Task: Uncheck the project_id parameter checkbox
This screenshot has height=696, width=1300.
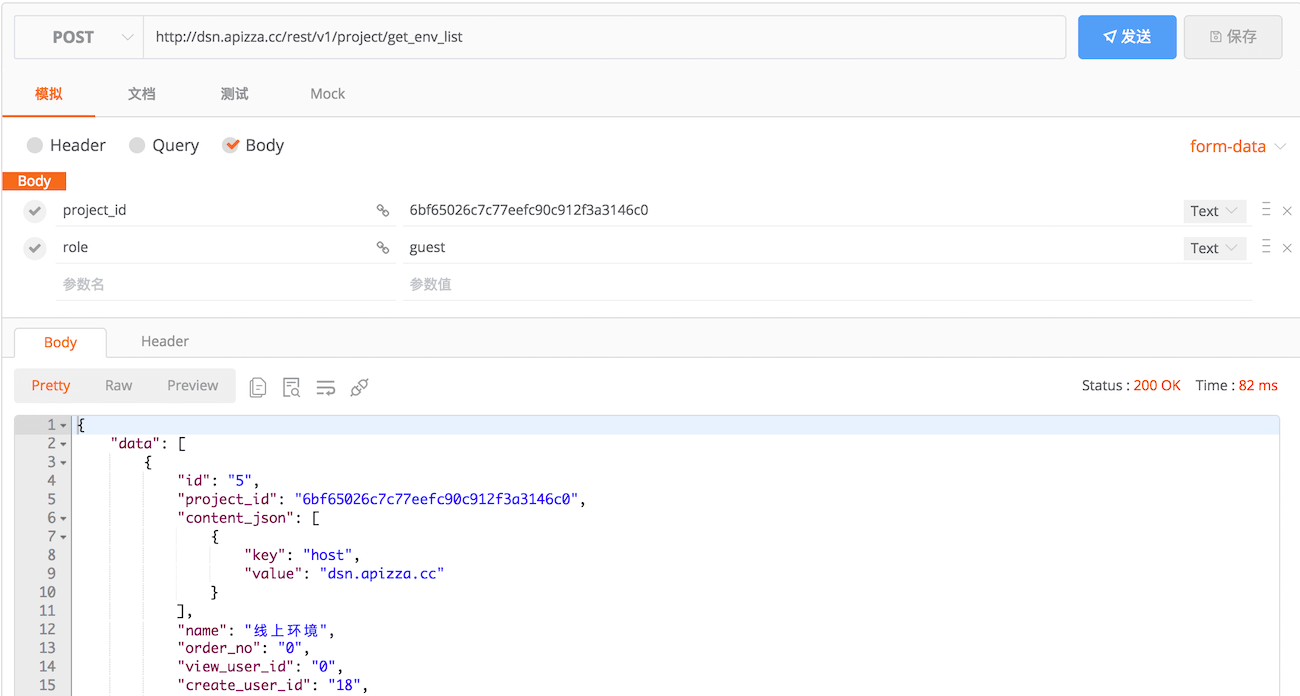Action: [35, 211]
